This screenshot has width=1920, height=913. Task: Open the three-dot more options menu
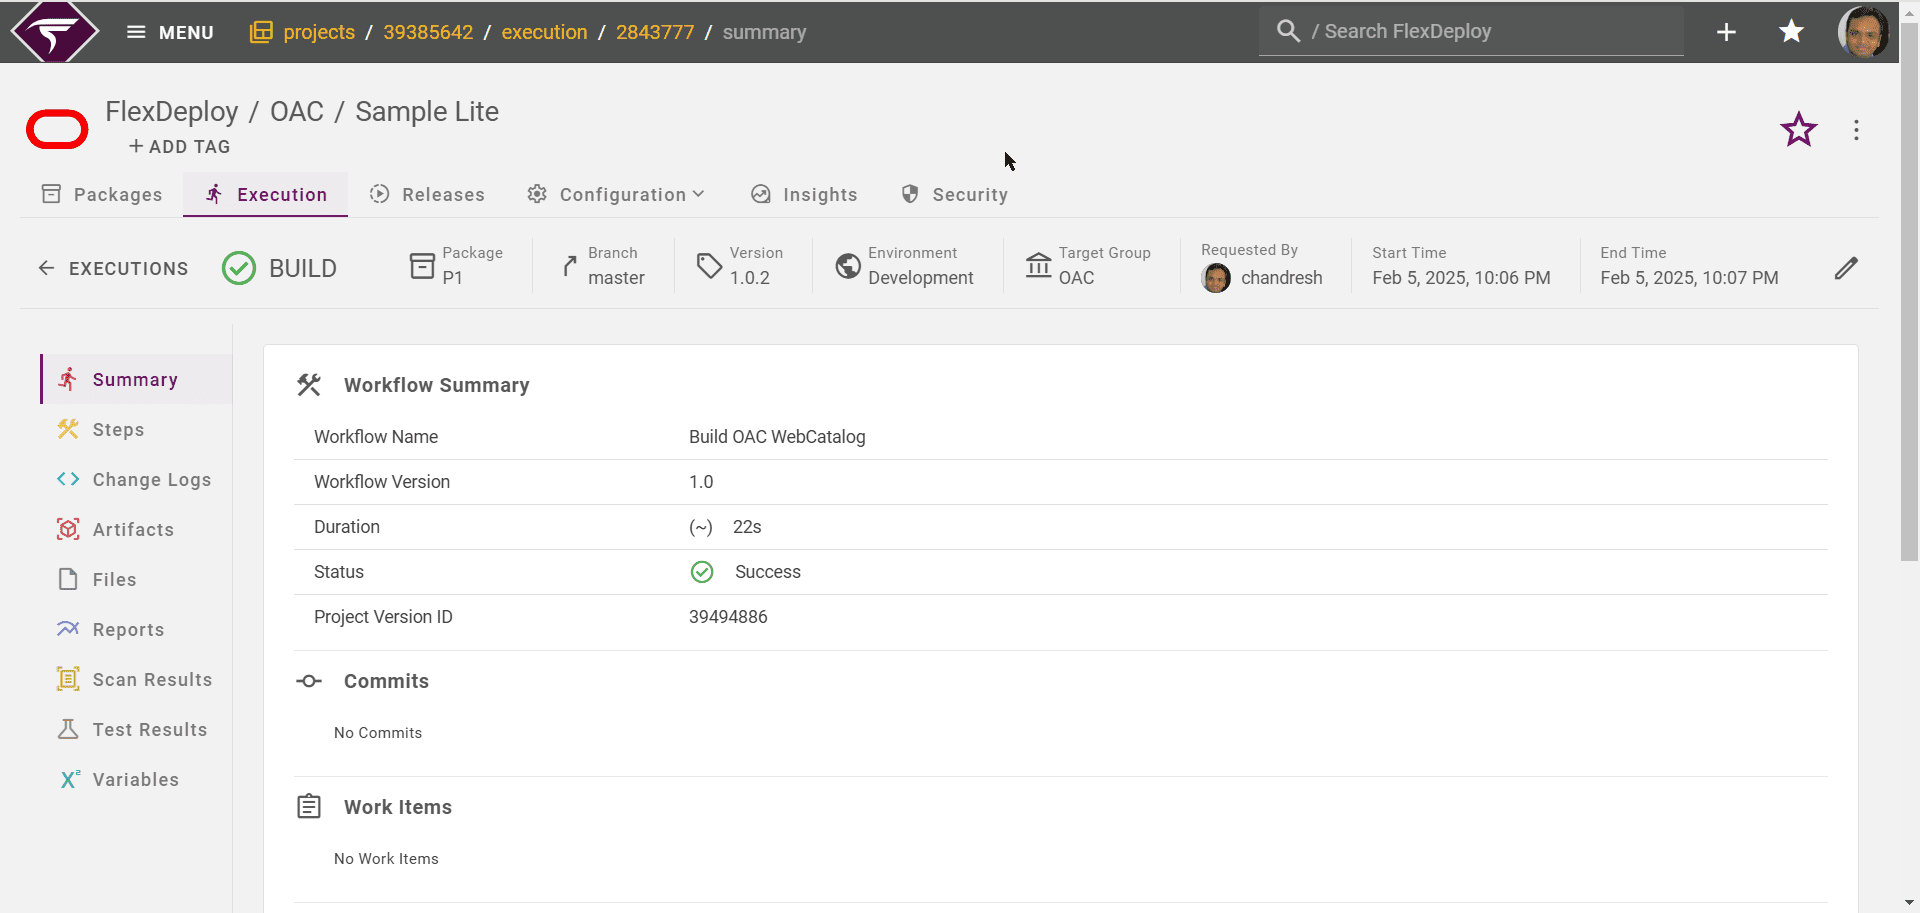tap(1856, 130)
